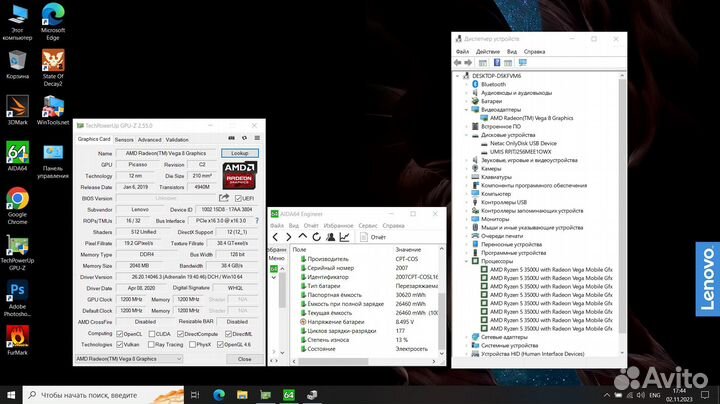
Task: Click the Device Manager help question-mark icon
Action: (496, 62)
